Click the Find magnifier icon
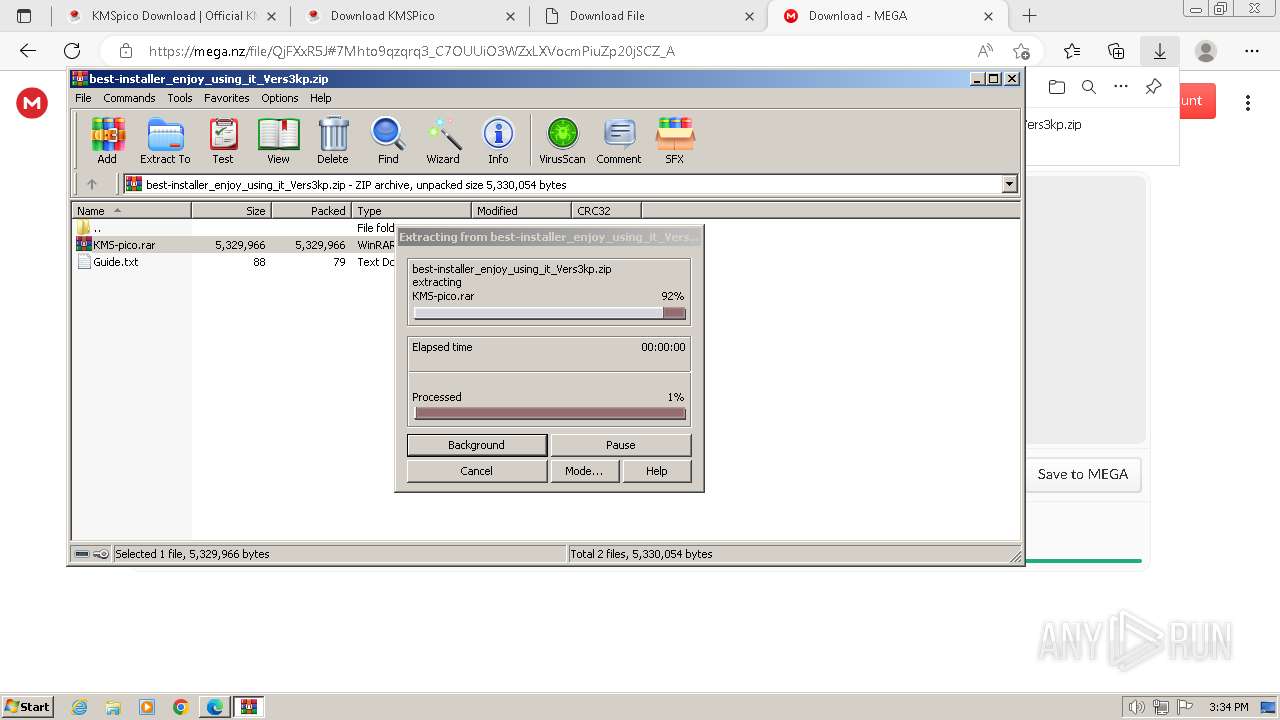 point(388,140)
